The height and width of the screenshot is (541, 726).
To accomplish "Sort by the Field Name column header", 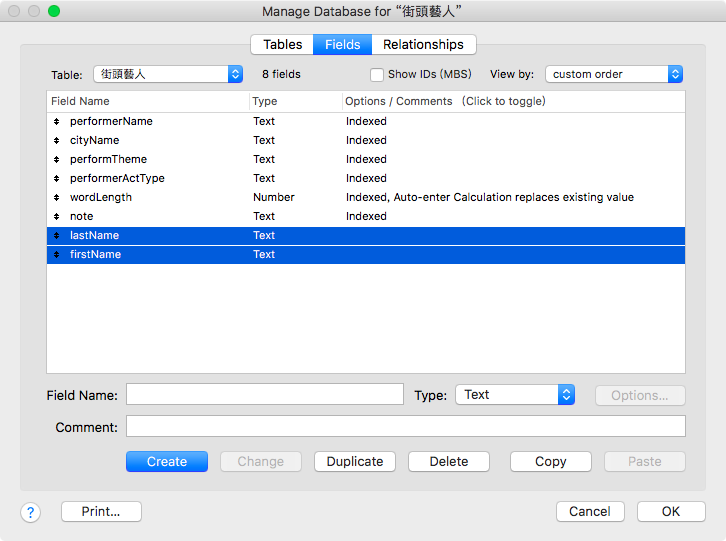I will [148, 101].
